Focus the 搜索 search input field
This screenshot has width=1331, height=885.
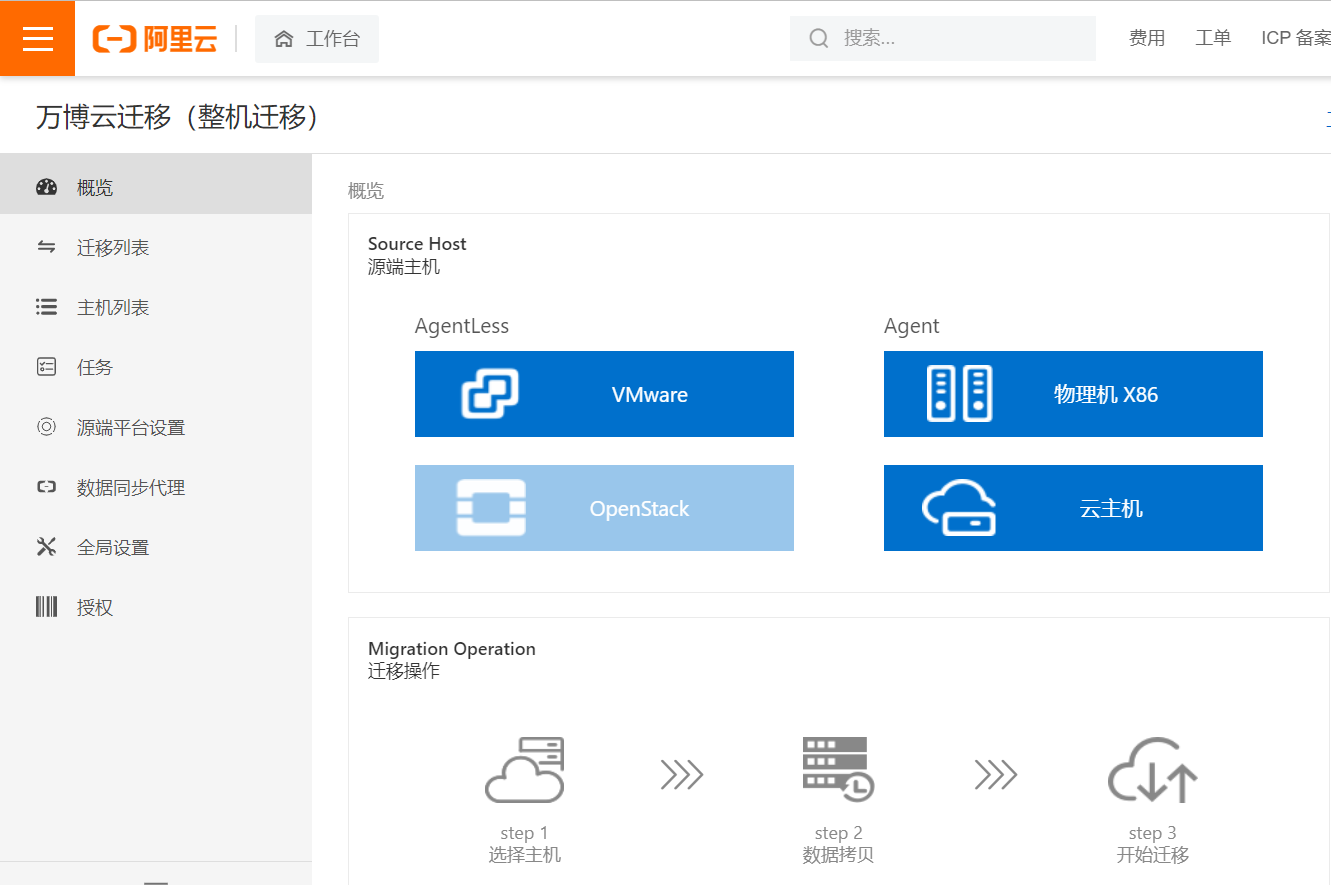click(943, 38)
